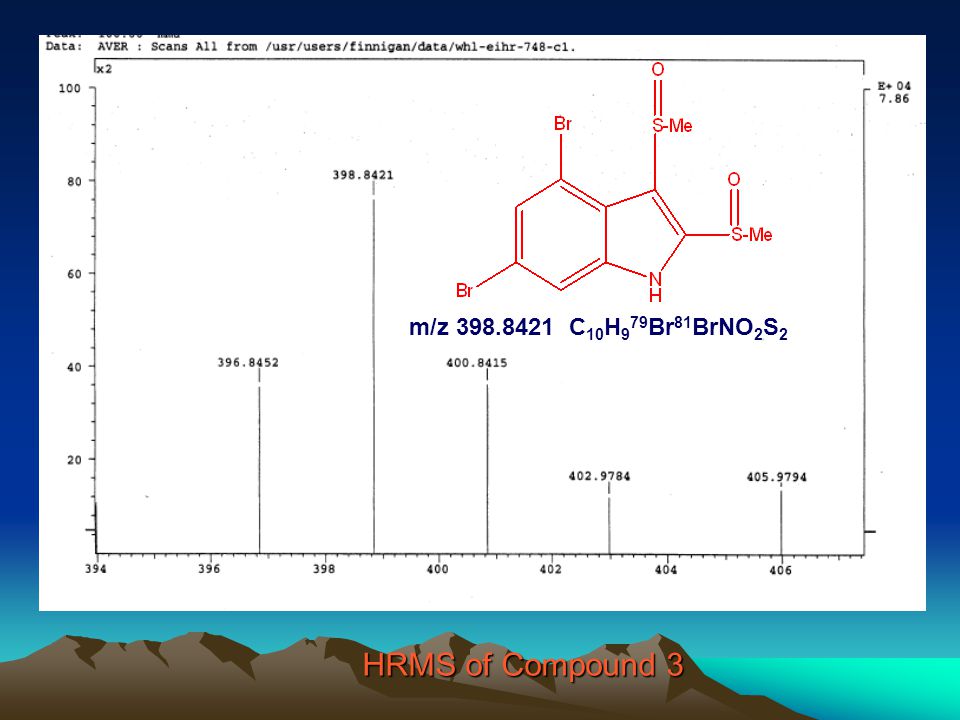Select the peak label 400.8415

point(476,363)
